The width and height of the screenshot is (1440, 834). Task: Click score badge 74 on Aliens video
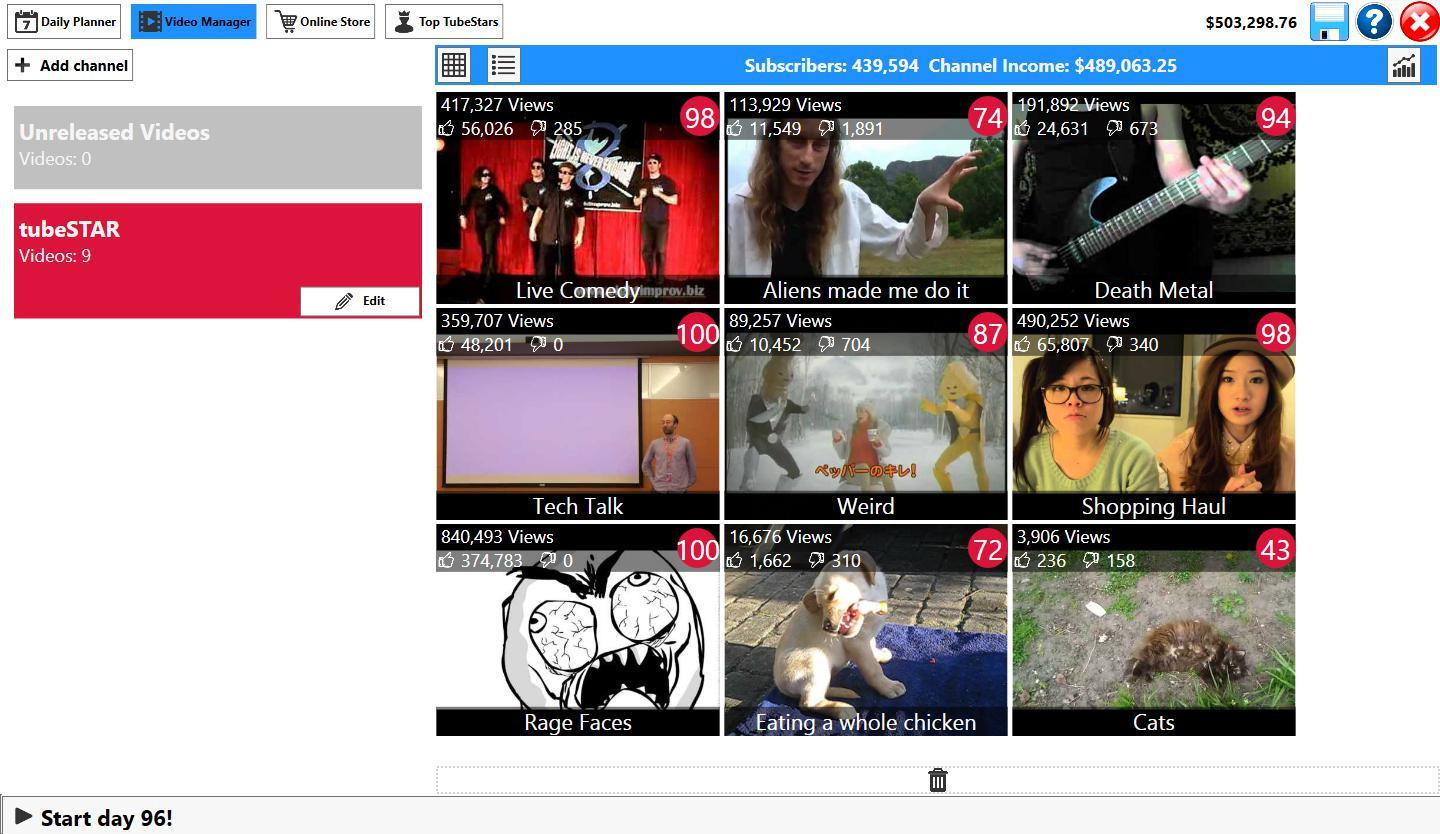pos(987,117)
